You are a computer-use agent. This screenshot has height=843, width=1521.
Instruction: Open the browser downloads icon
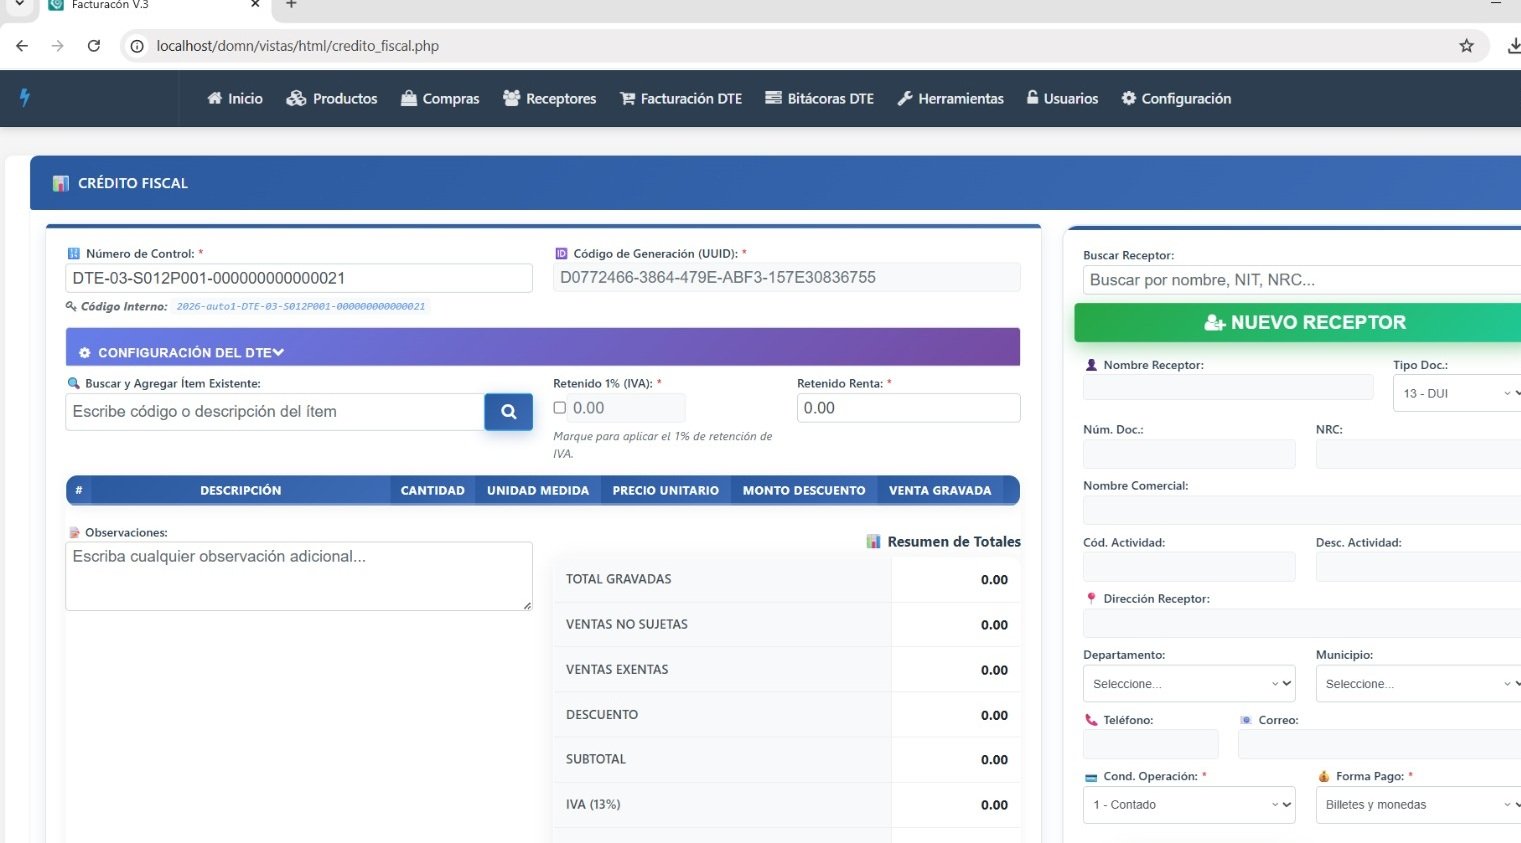tap(1512, 46)
